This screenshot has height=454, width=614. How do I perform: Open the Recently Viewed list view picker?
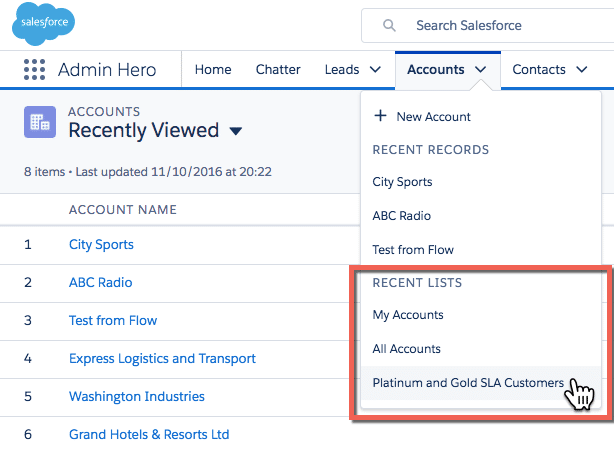[x=235, y=131]
